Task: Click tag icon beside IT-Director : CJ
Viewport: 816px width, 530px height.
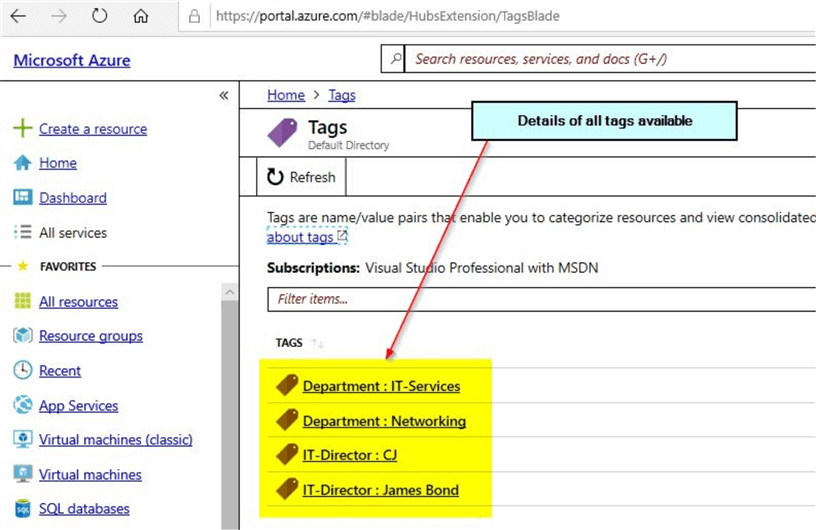Action: 287,454
